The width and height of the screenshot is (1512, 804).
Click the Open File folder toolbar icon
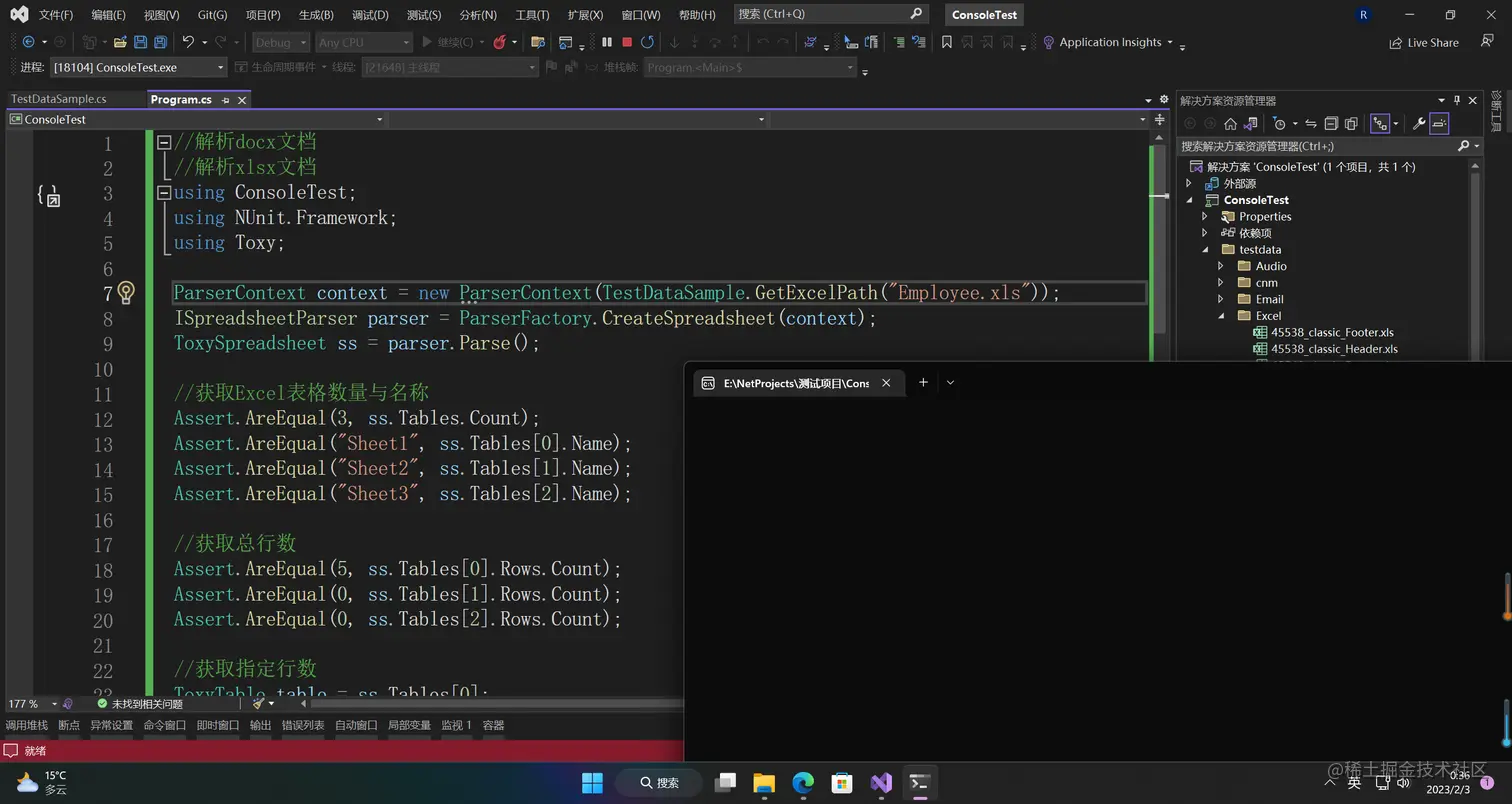120,42
